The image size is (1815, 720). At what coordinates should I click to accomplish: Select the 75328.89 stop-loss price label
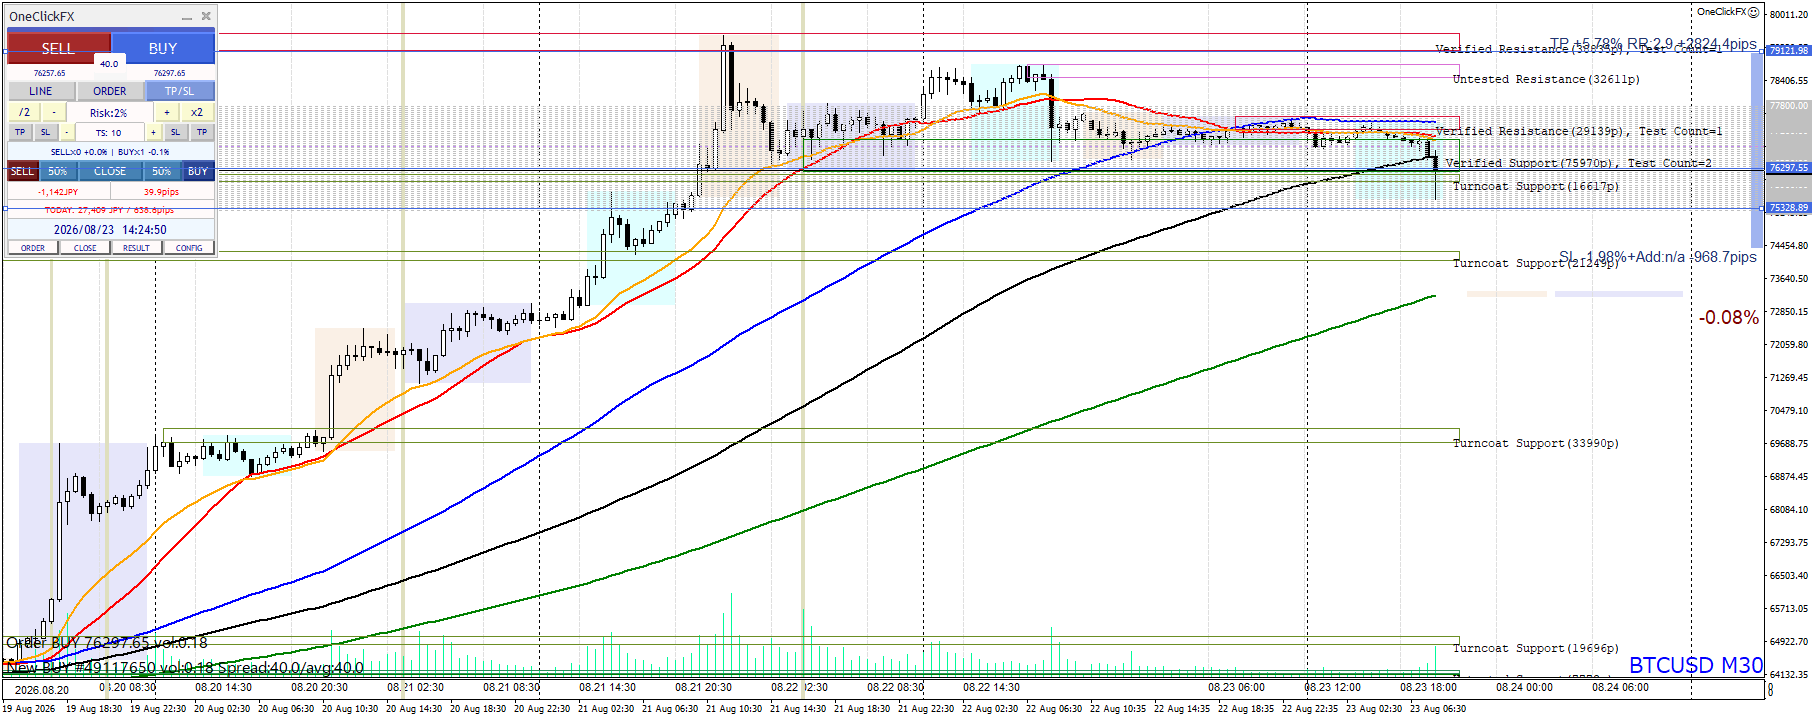coord(1788,208)
